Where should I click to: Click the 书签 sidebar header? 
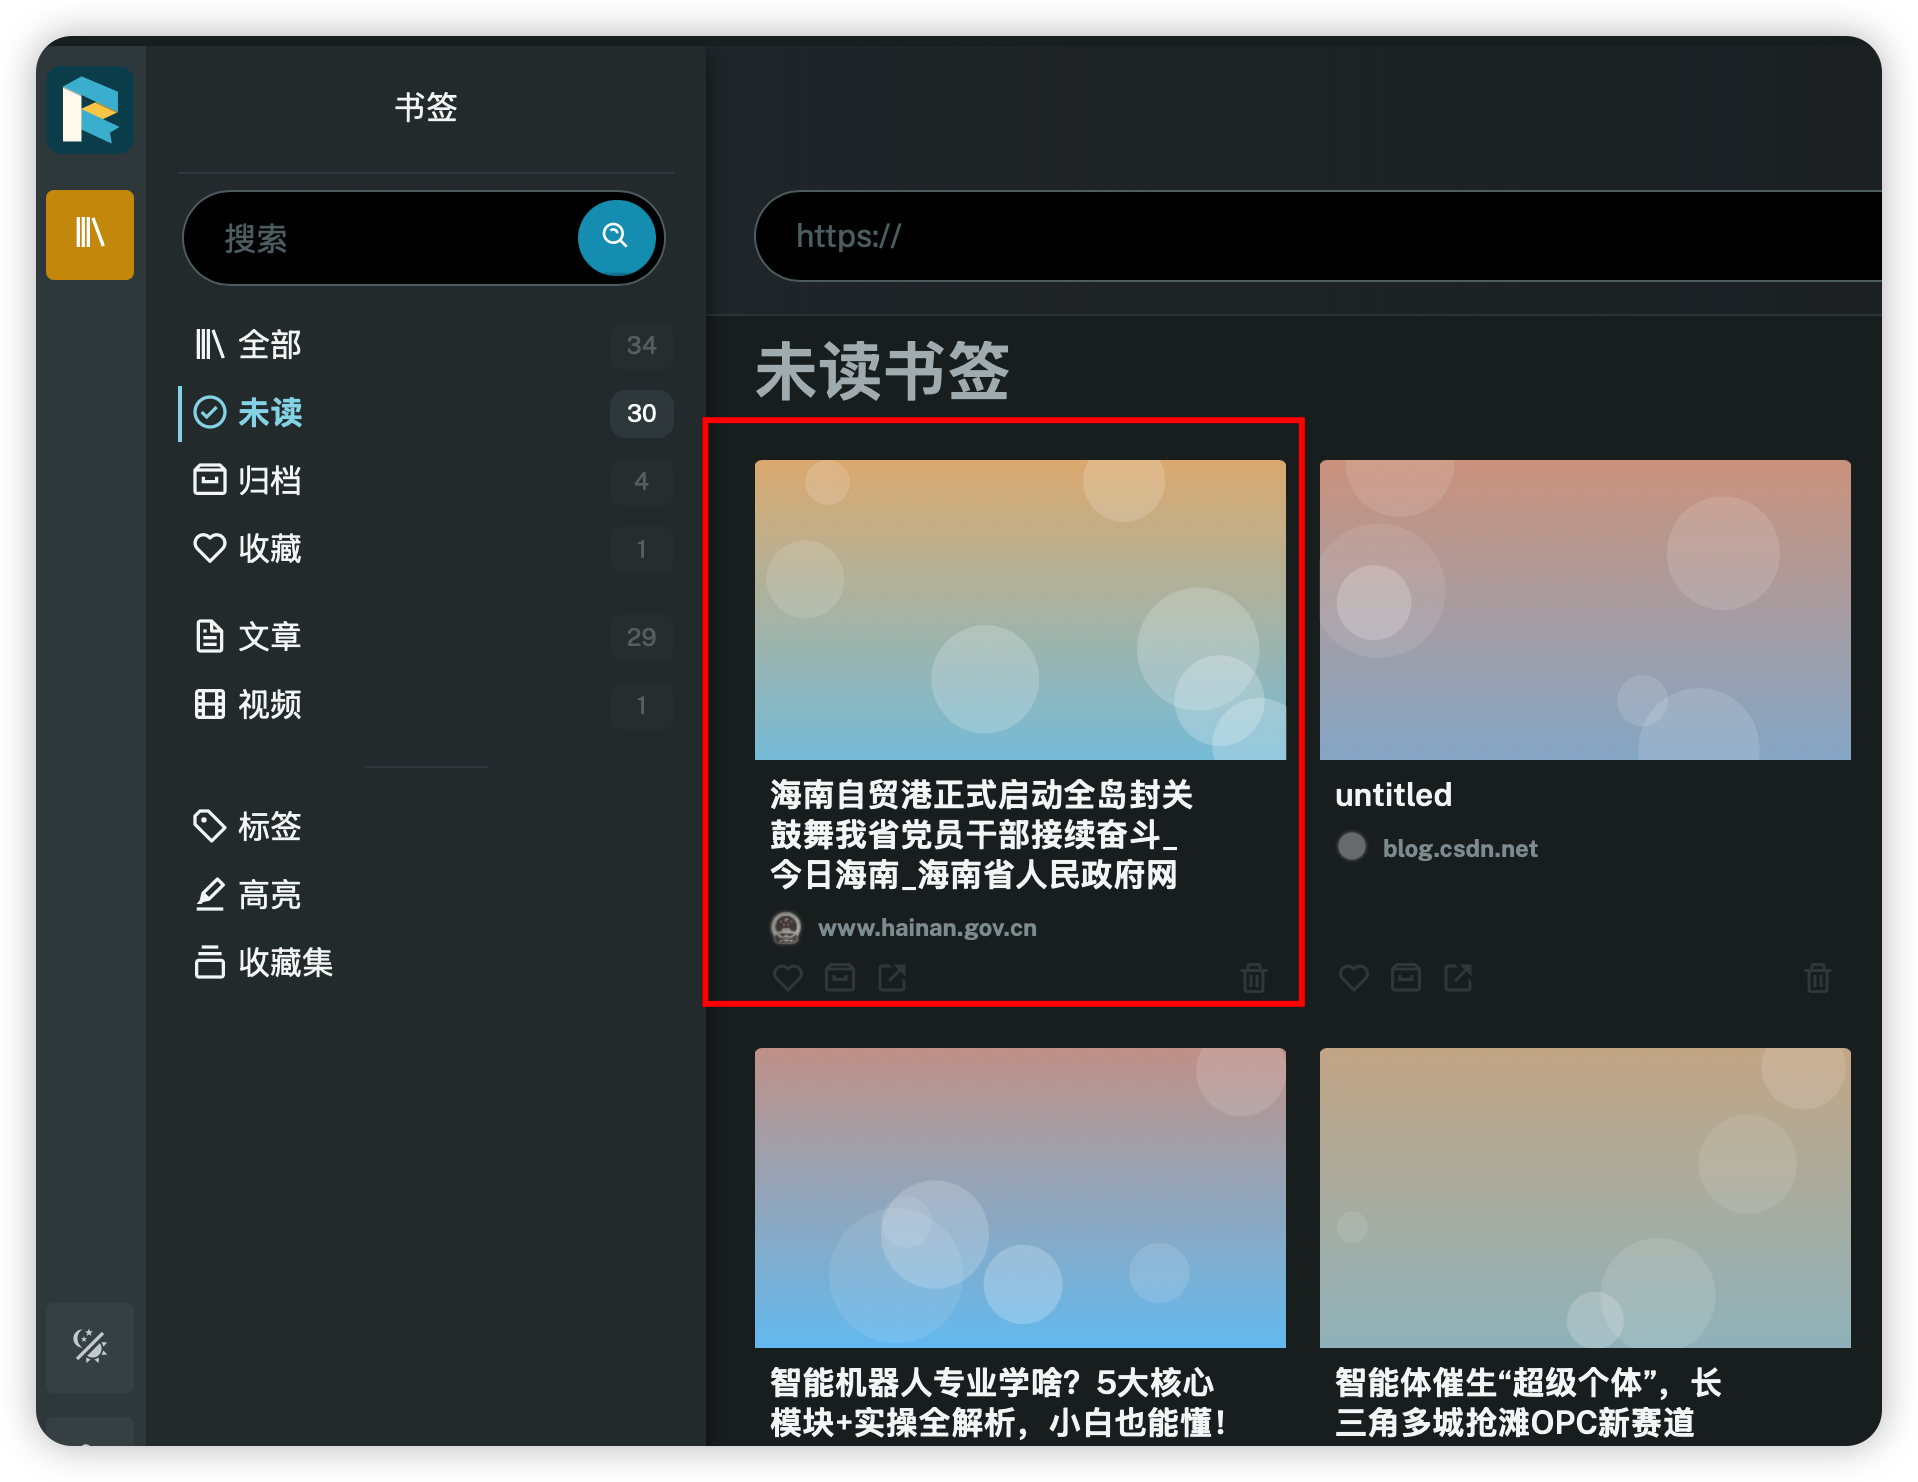click(x=426, y=107)
